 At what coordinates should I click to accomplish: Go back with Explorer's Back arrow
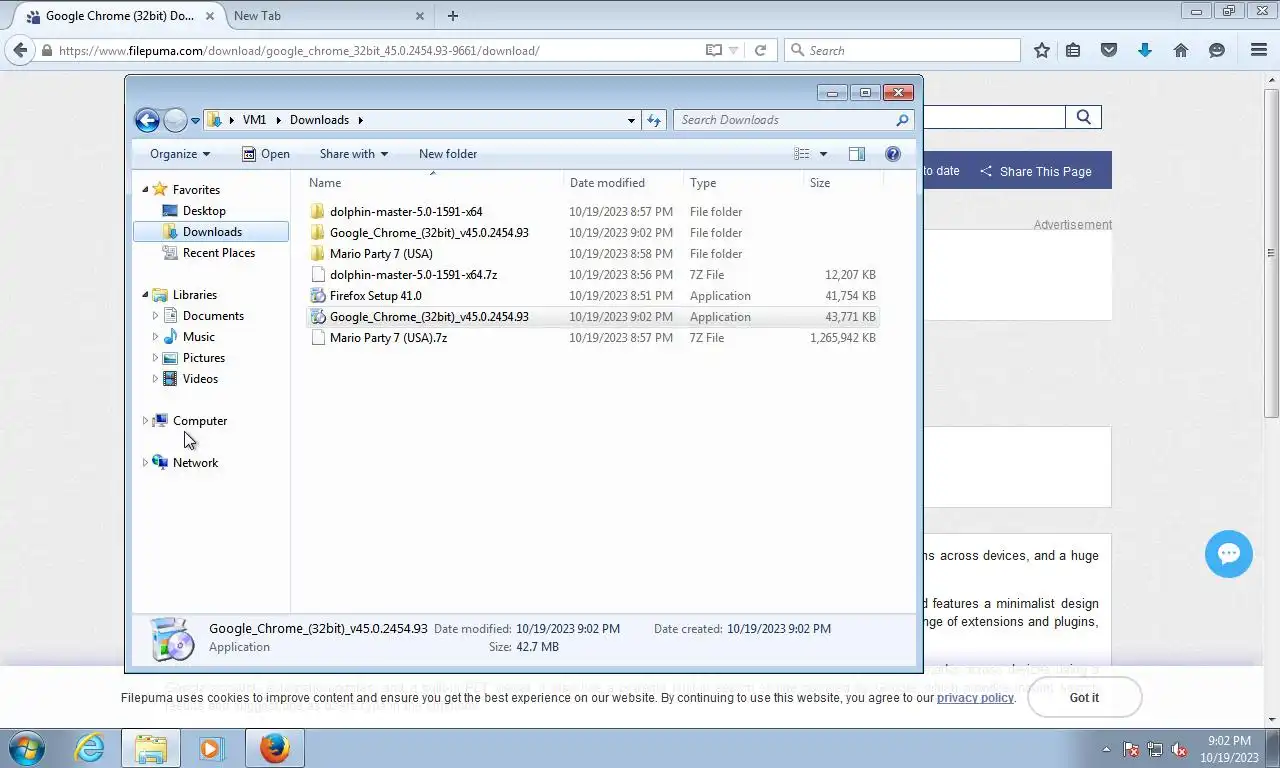pos(147,120)
